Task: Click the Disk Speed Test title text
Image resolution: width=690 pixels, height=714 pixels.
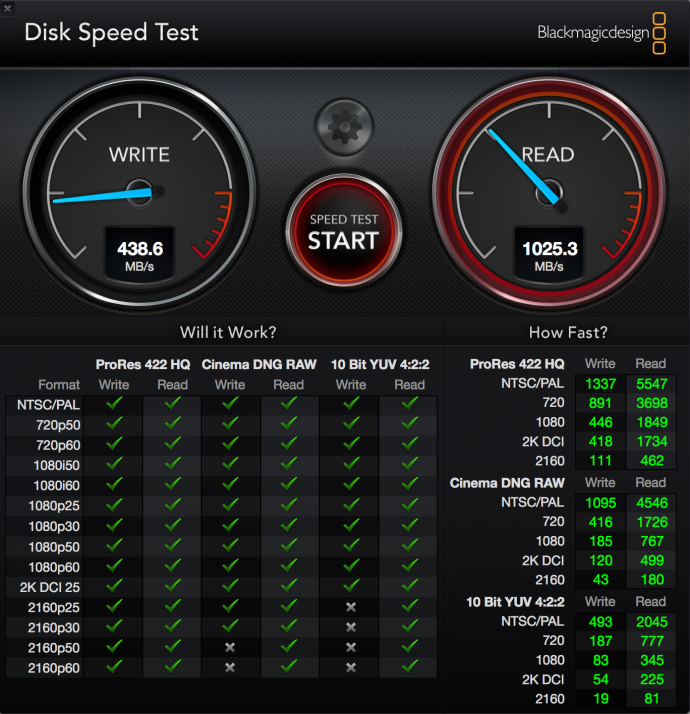Action: tap(111, 32)
